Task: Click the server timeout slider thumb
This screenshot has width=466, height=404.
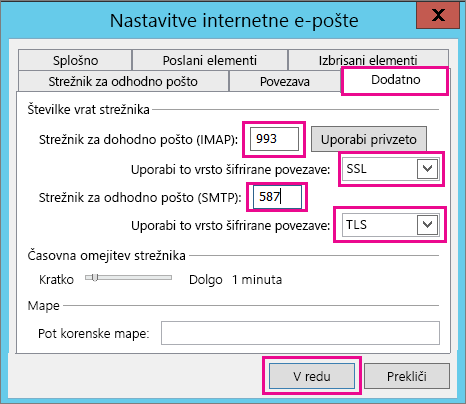Action: pos(95,277)
